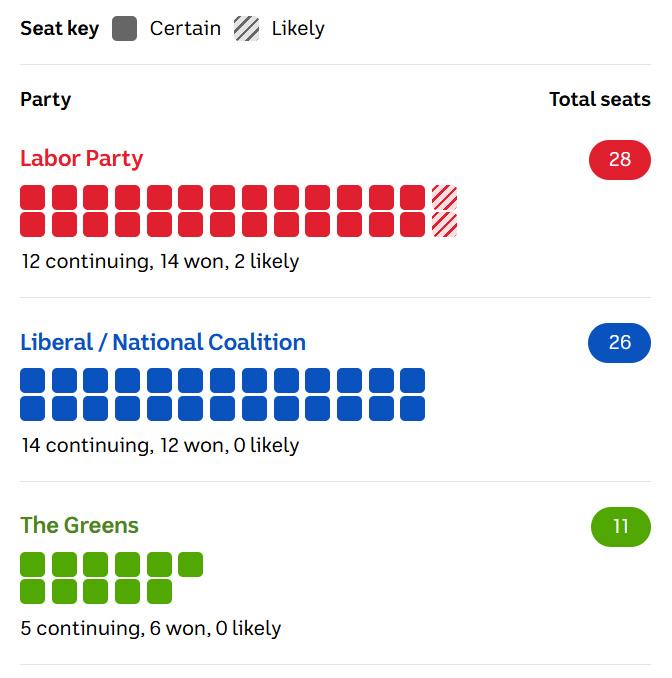Screen dimensions: 672x678
Task: Click the '12 continuing, 14 won, 2 likely' text
Action: coord(160,262)
